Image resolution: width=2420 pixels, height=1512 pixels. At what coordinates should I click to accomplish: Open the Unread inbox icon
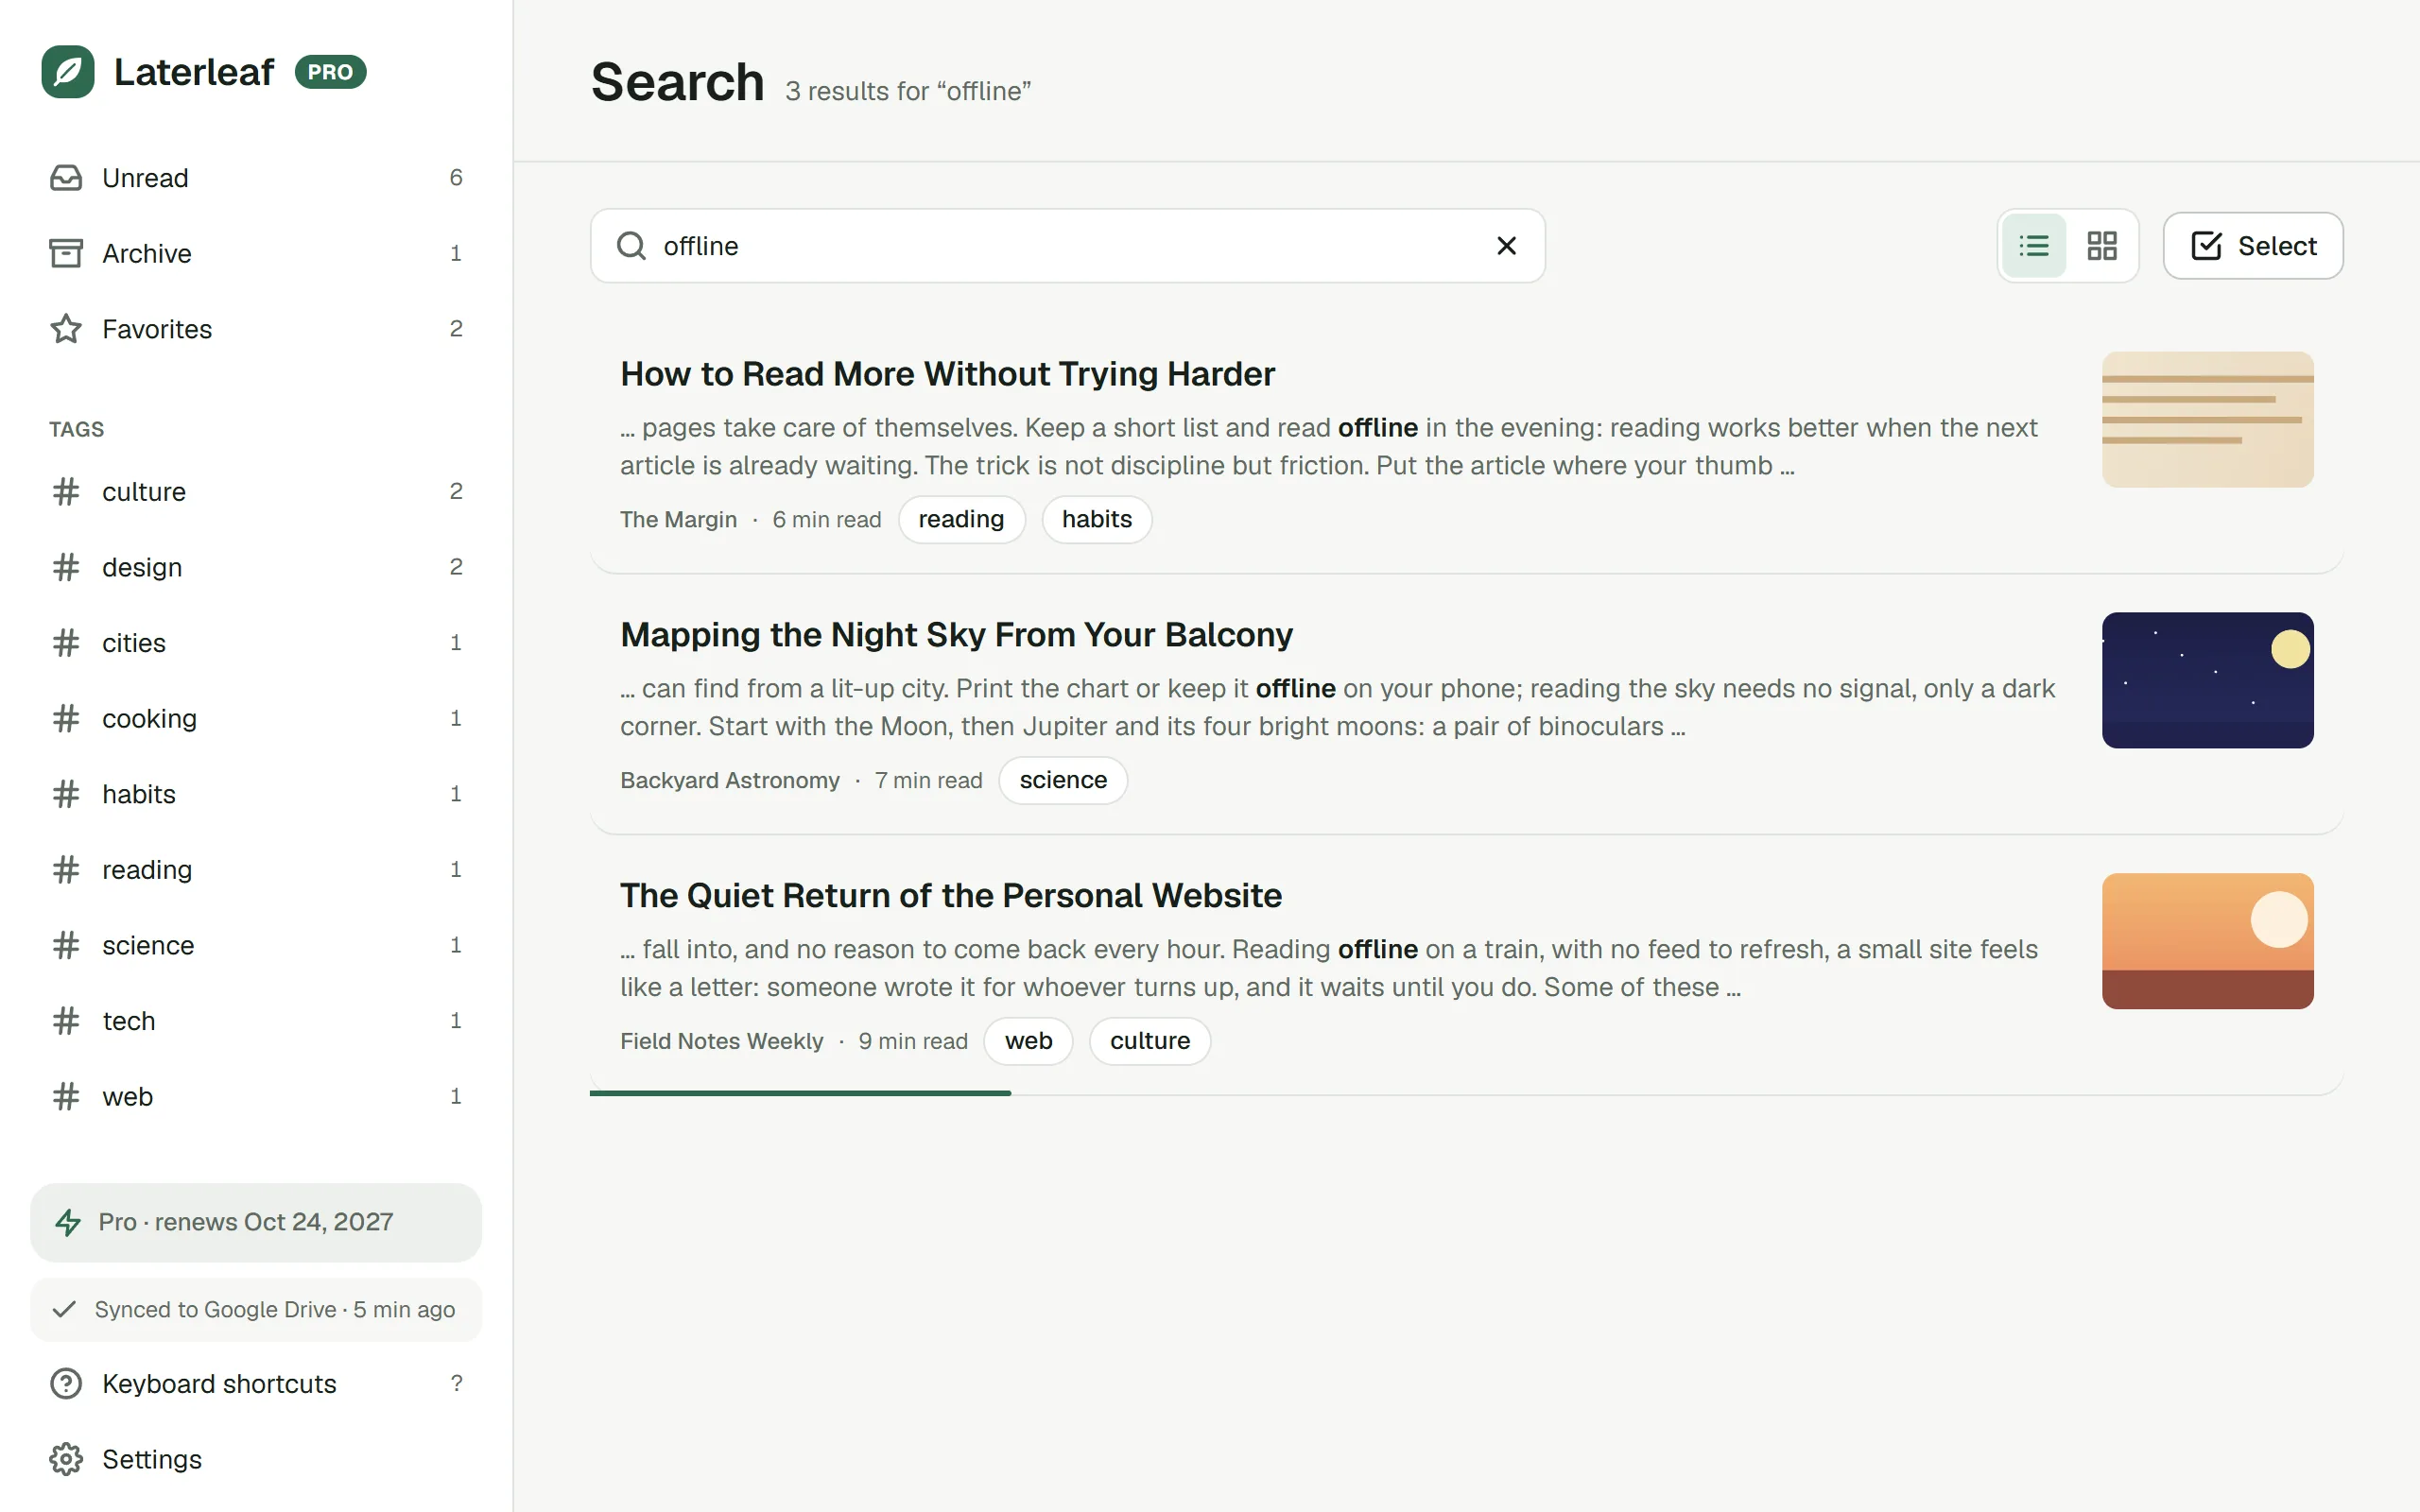click(x=66, y=178)
